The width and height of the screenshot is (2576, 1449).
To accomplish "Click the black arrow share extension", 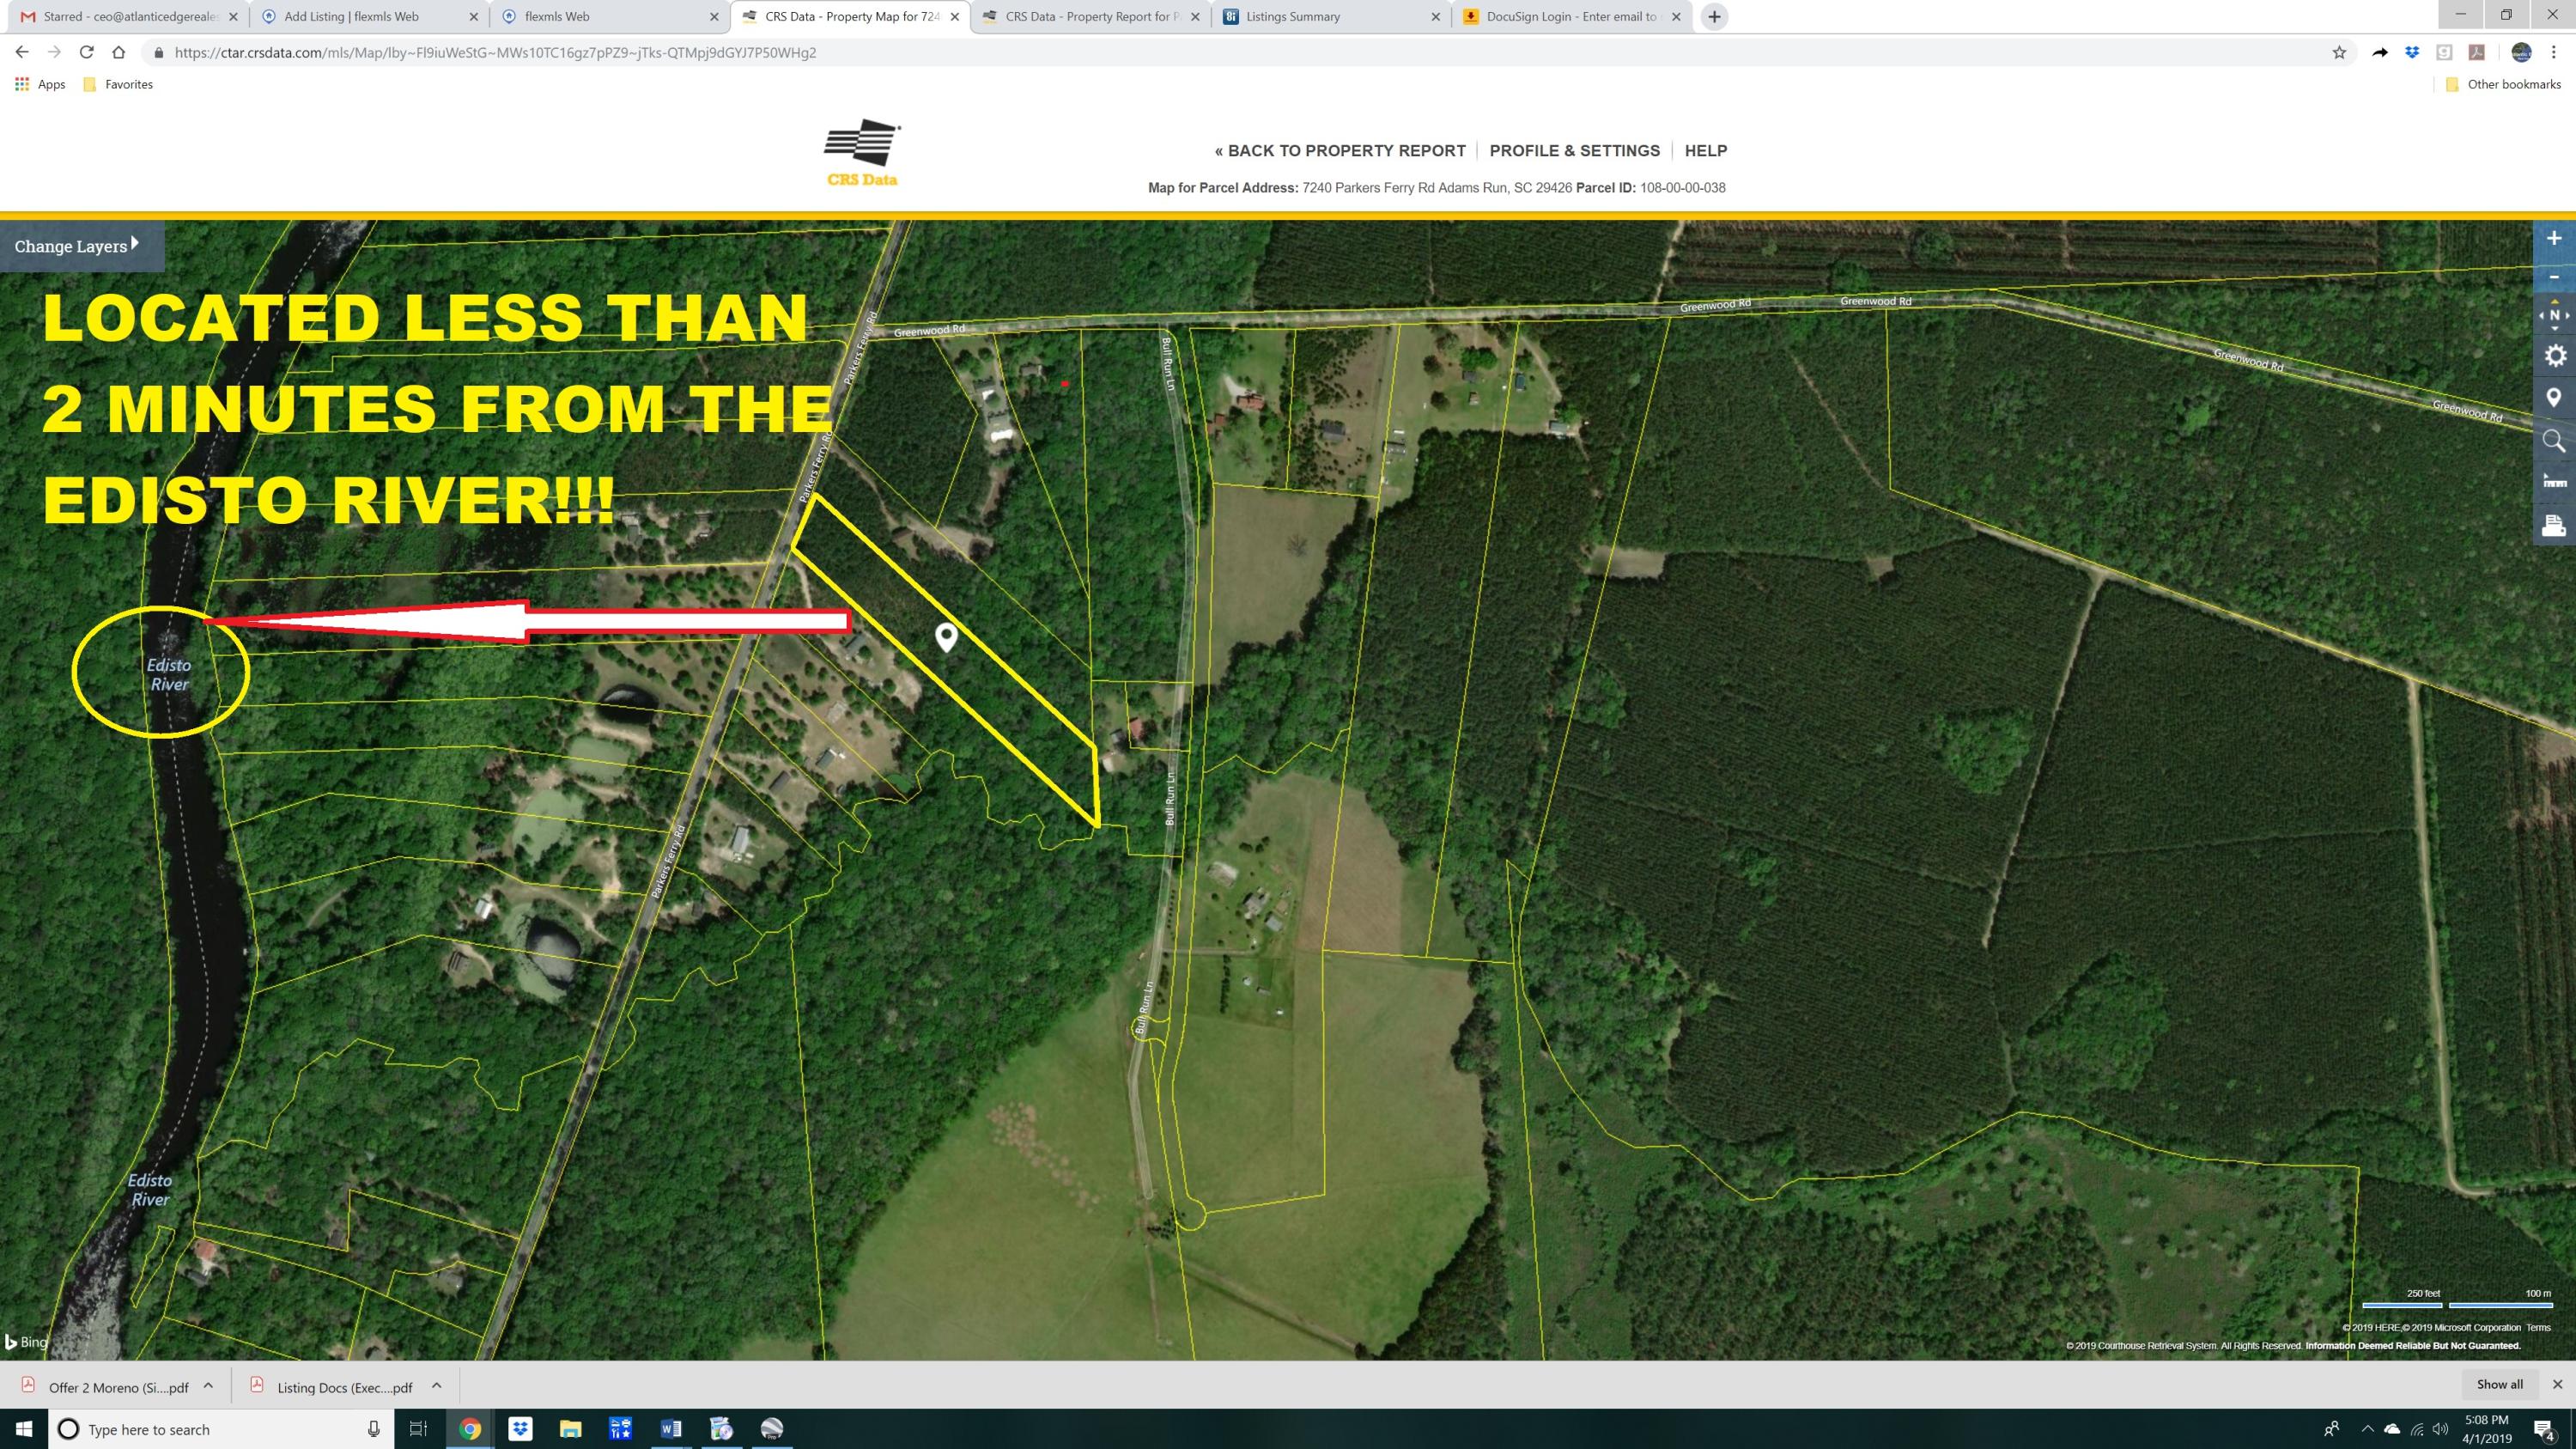I will (x=2379, y=52).
